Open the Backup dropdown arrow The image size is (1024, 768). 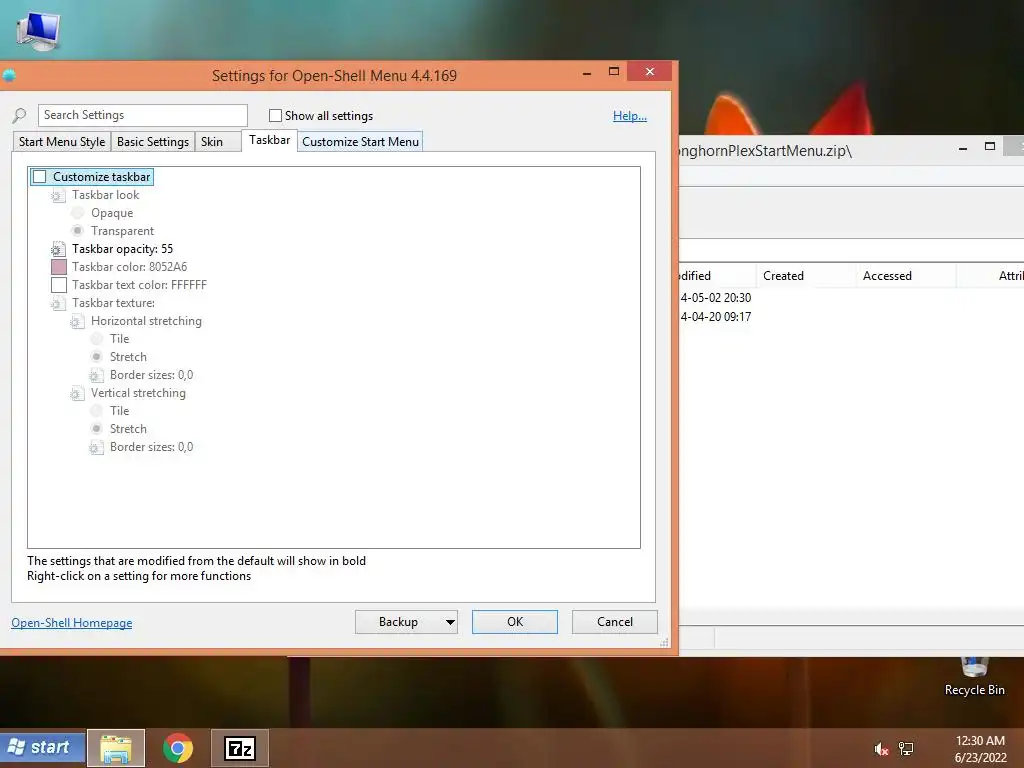(x=450, y=622)
